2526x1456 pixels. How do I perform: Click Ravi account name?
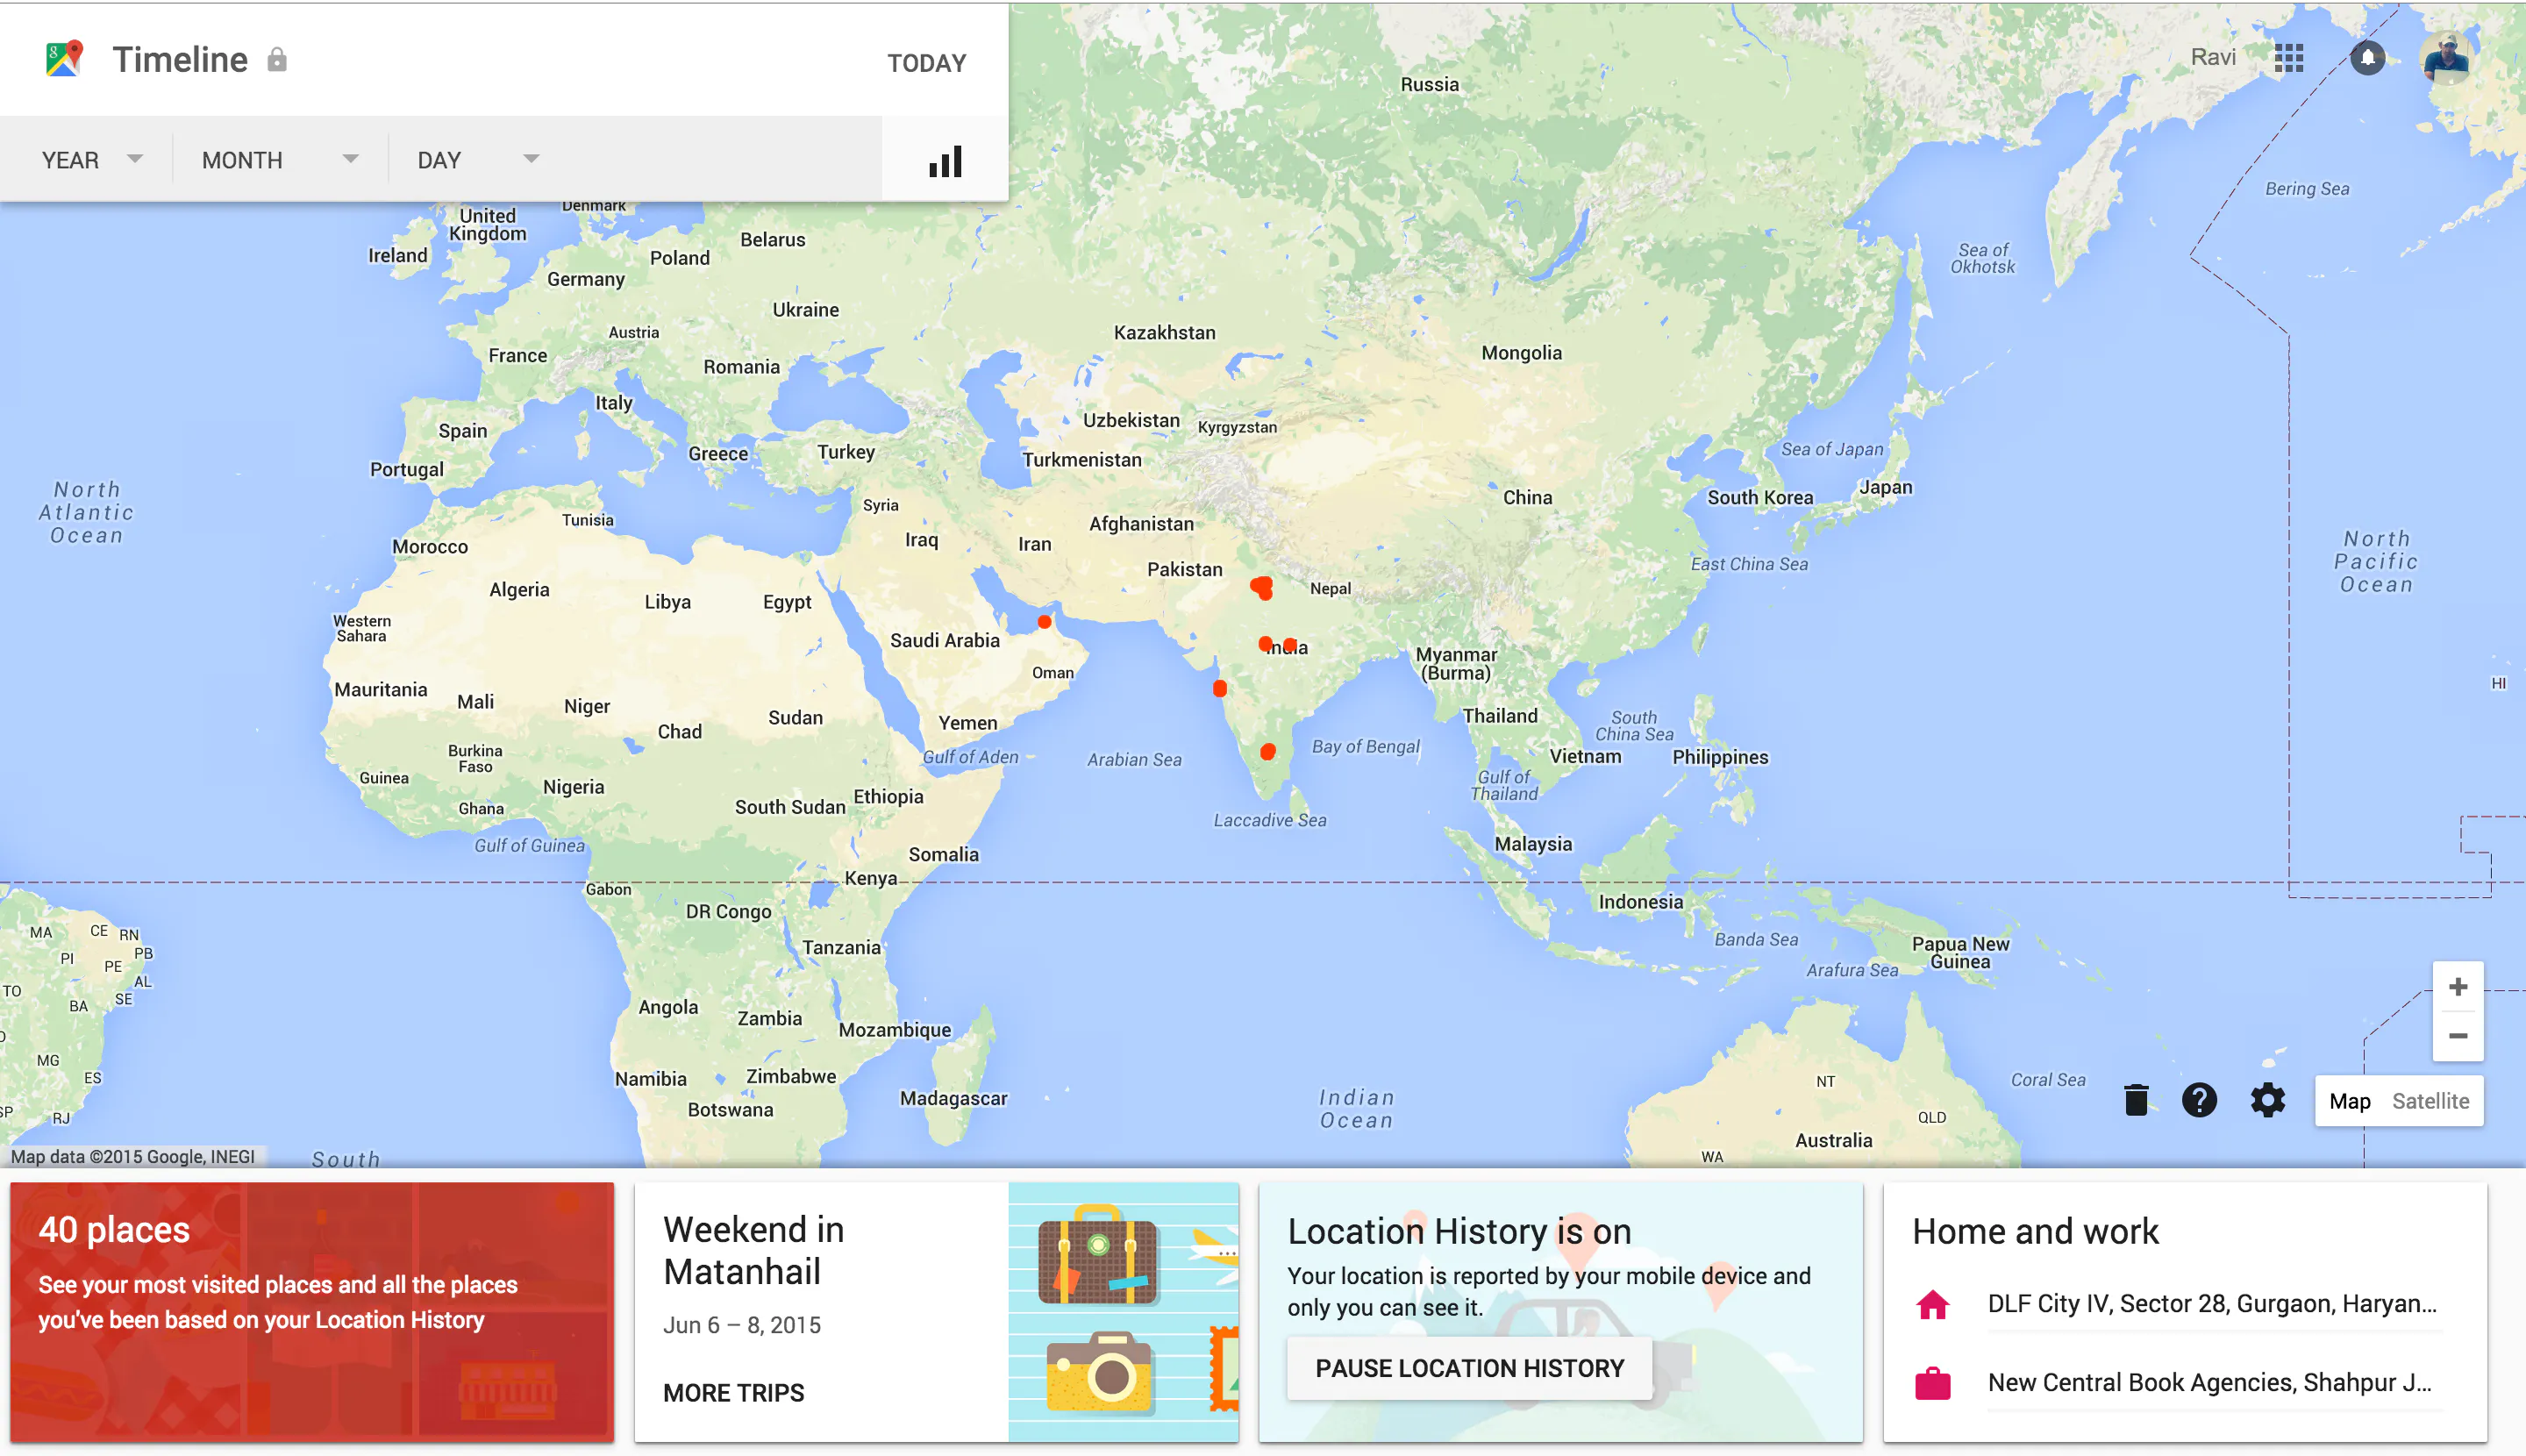click(2213, 57)
